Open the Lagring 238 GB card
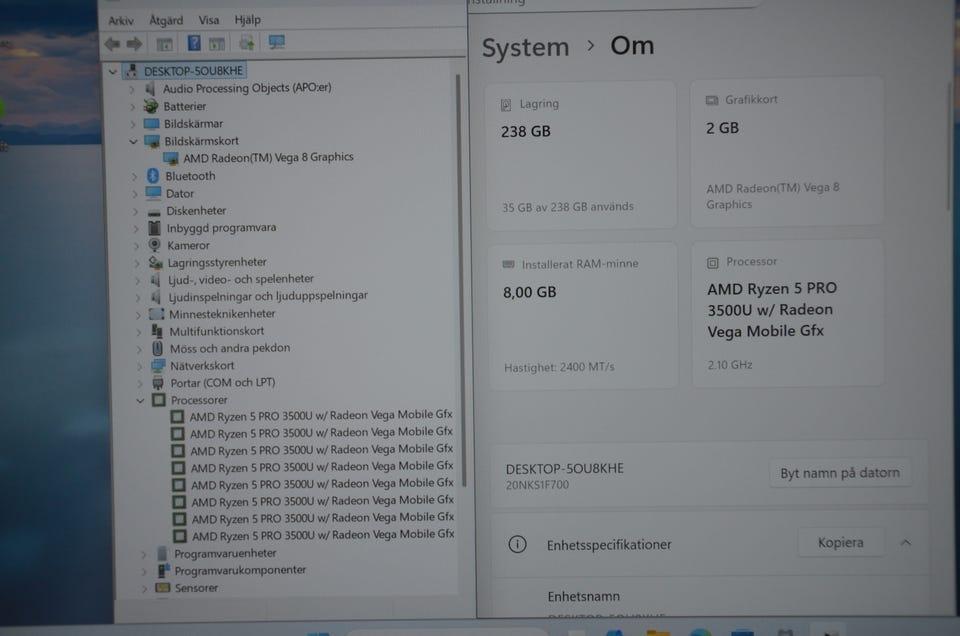960x636 pixels. tap(580, 155)
